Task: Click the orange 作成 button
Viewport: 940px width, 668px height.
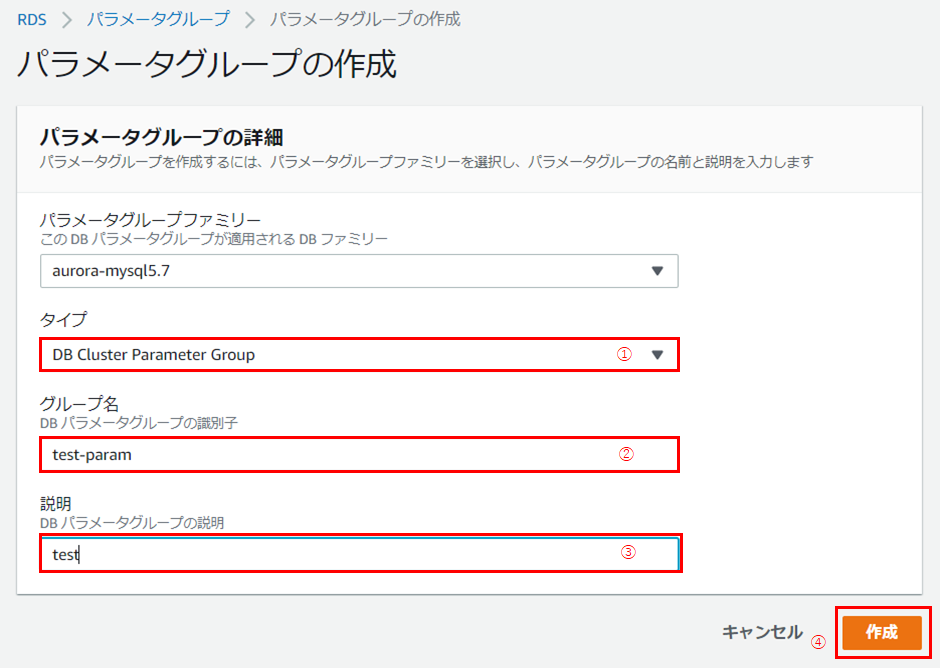Action: tap(881, 633)
